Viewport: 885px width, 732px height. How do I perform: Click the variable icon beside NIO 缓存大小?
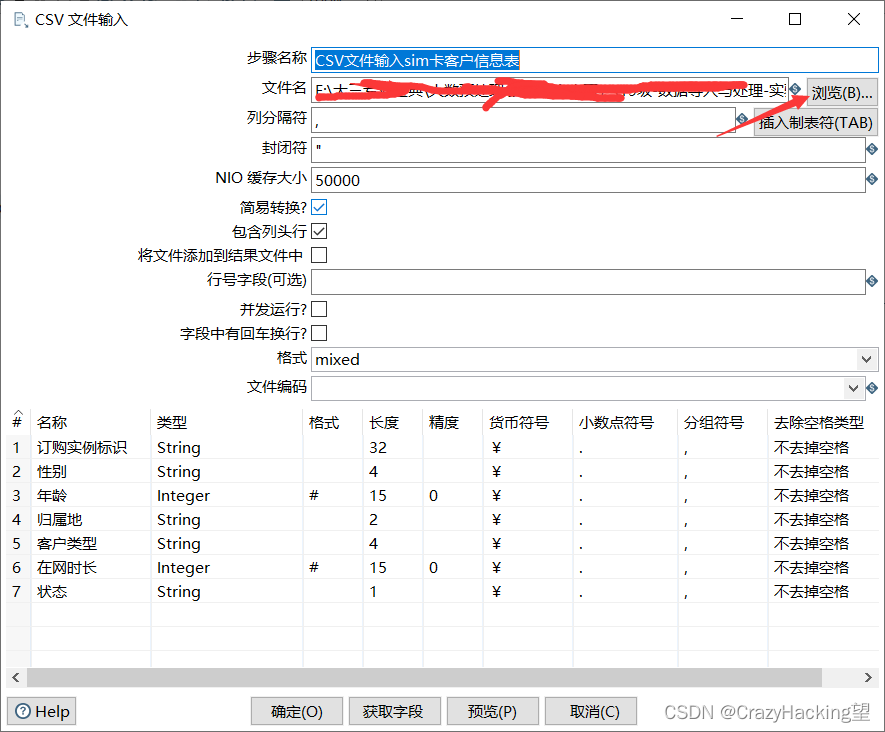[x=872, y=179]
